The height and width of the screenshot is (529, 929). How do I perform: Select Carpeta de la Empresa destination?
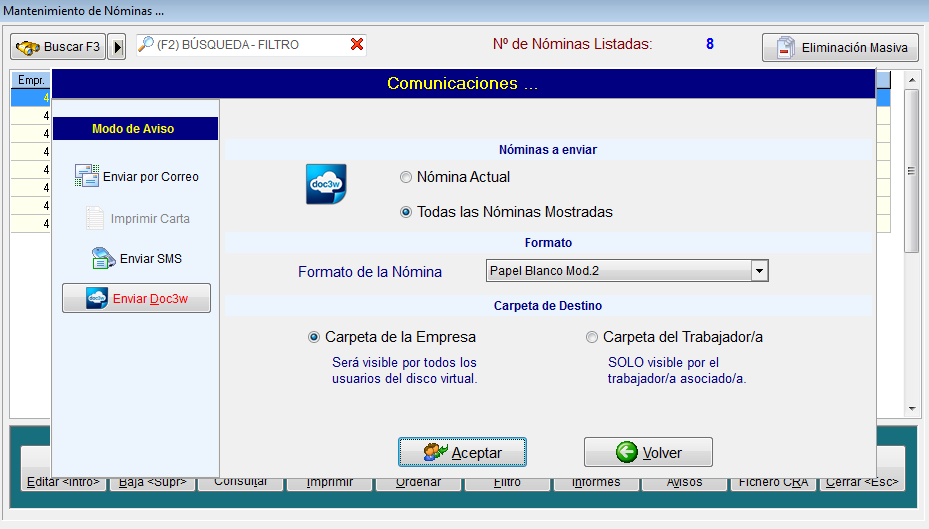pyautogui.click(x=314, y=337)
